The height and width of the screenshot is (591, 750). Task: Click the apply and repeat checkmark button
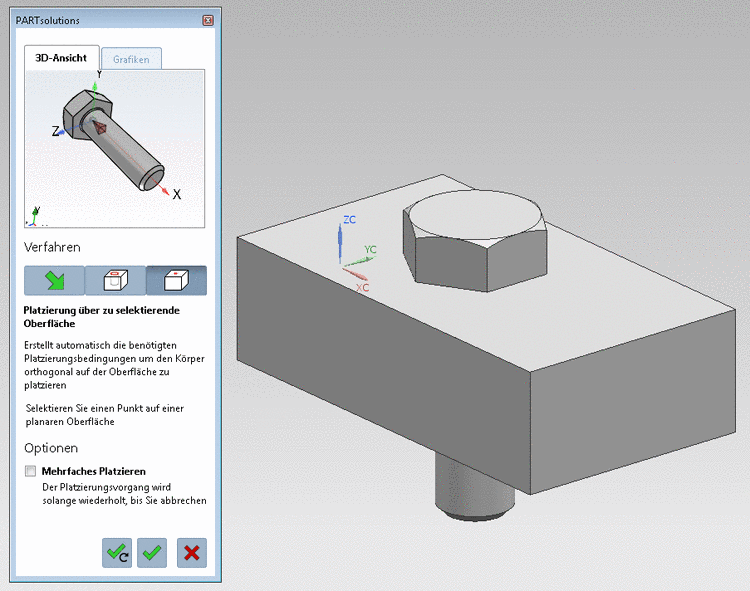tap(117, 553)
